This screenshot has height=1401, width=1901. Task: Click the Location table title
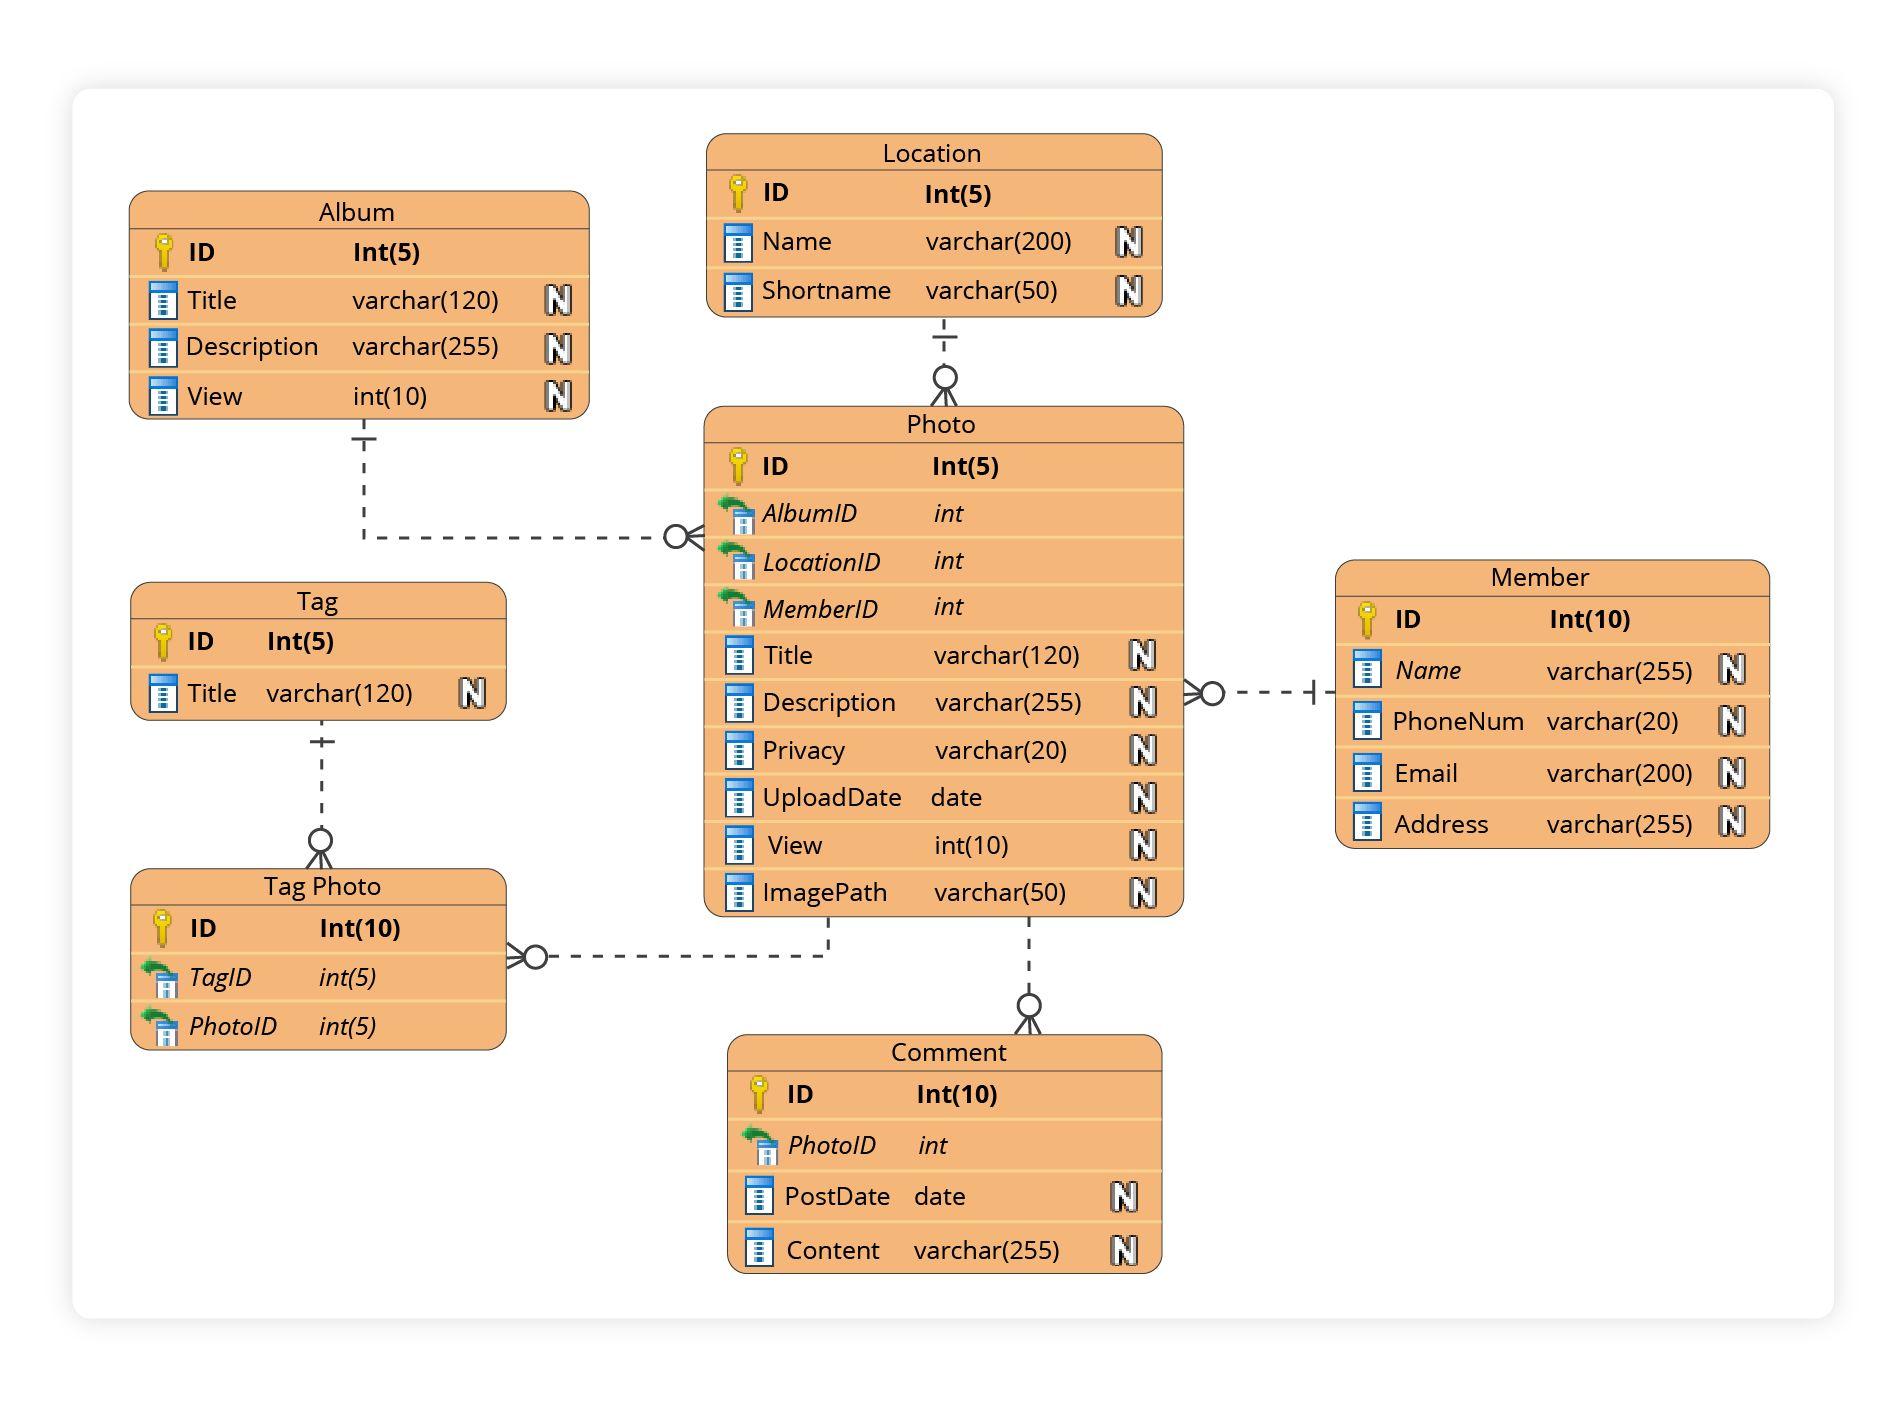[932, 153]
